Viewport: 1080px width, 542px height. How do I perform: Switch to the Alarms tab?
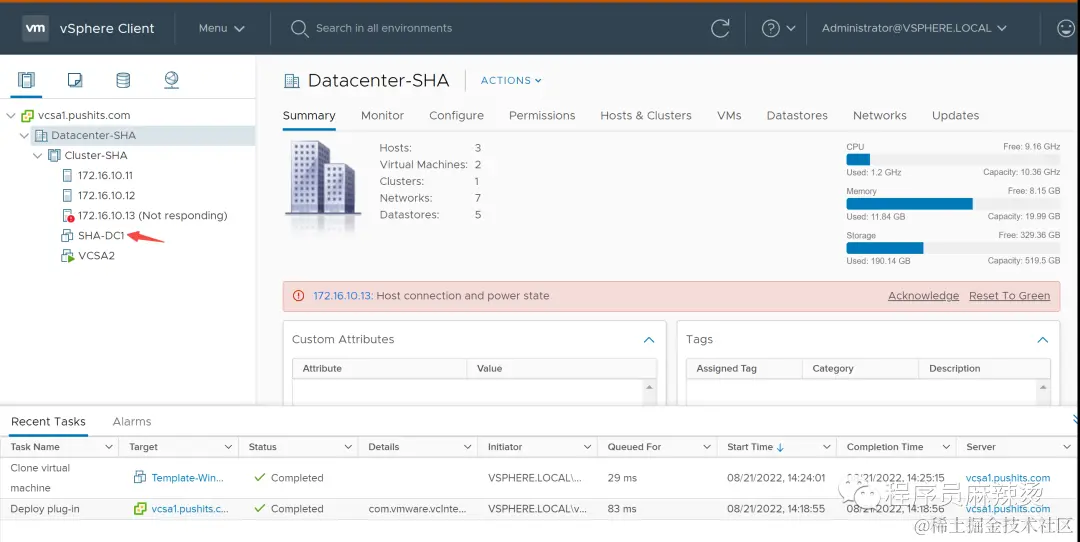click(132, 421)
